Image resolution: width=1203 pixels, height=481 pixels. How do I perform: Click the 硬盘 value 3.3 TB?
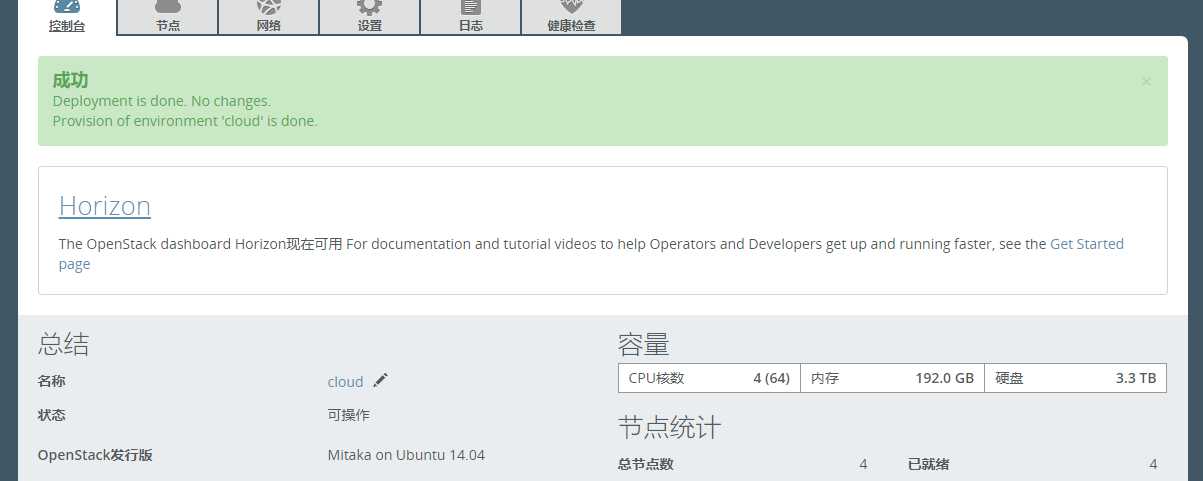click(x=1136, y=379)
